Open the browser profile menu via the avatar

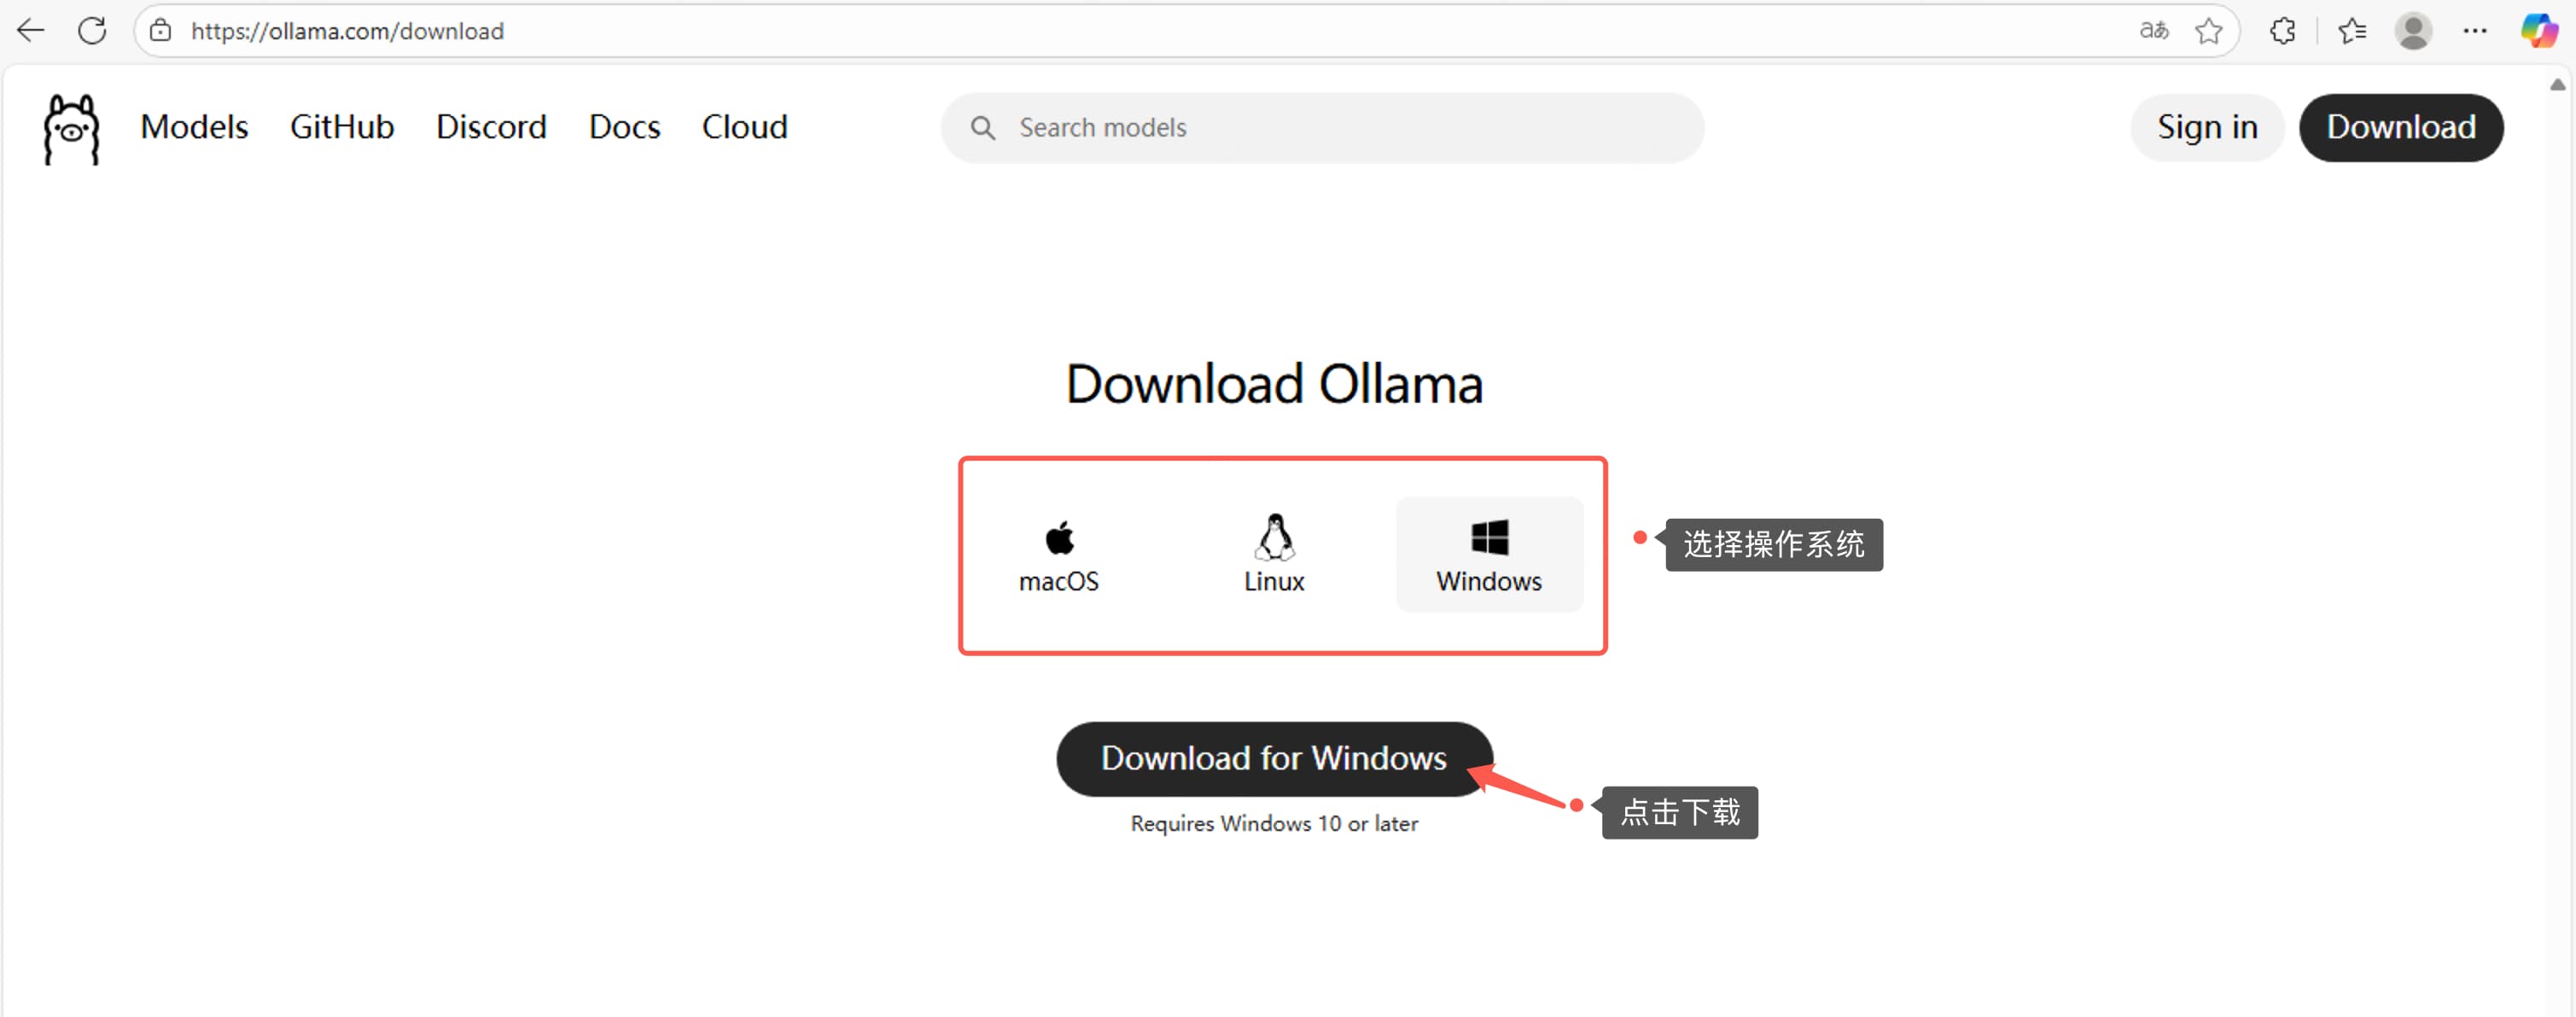2414,30
